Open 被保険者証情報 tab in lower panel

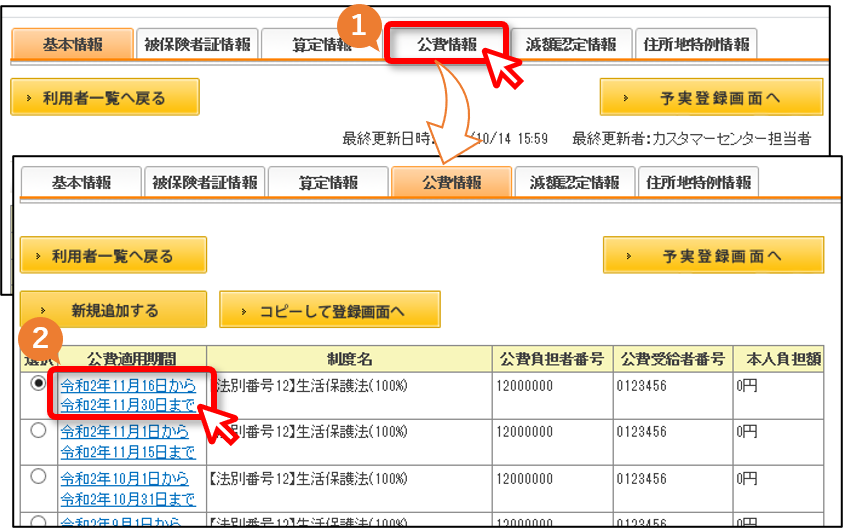[205, 182]
